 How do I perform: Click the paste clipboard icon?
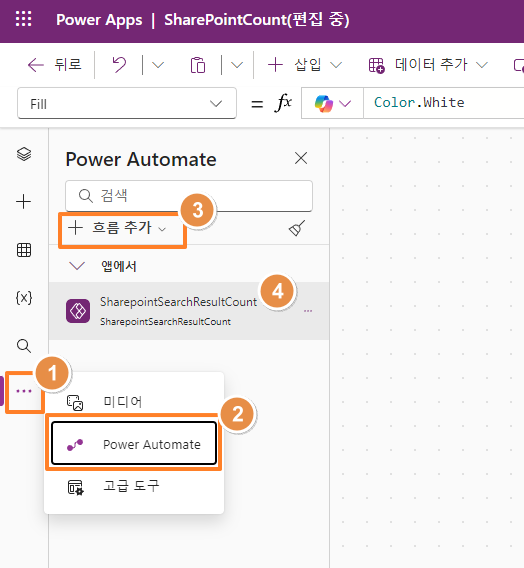pos(198,66)
